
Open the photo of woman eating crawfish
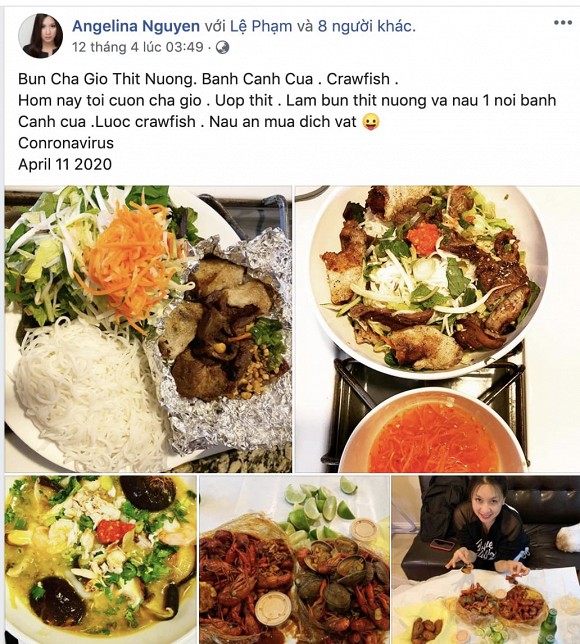[x=486, y=560]
